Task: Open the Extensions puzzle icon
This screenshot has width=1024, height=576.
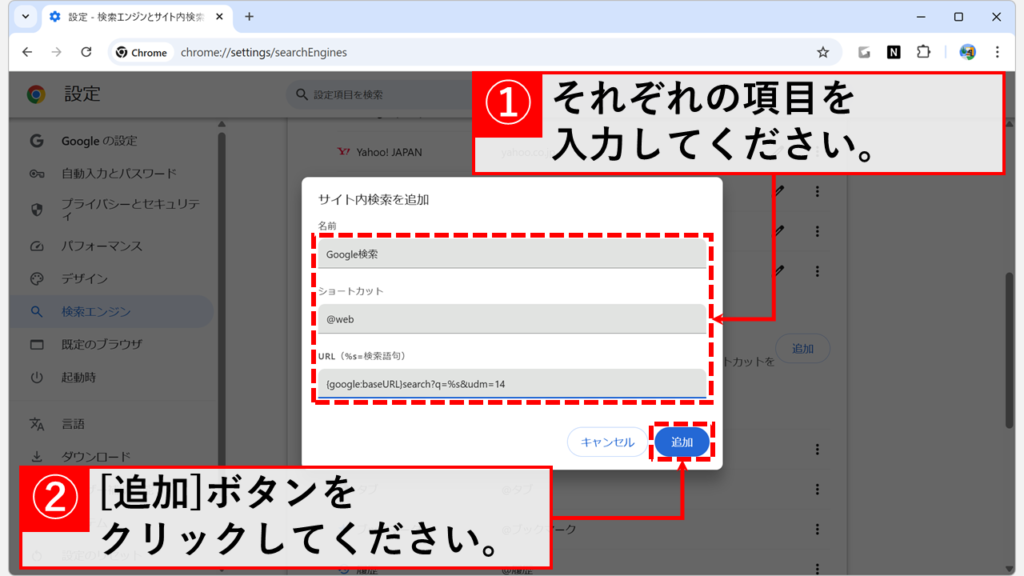Action: 923,52
